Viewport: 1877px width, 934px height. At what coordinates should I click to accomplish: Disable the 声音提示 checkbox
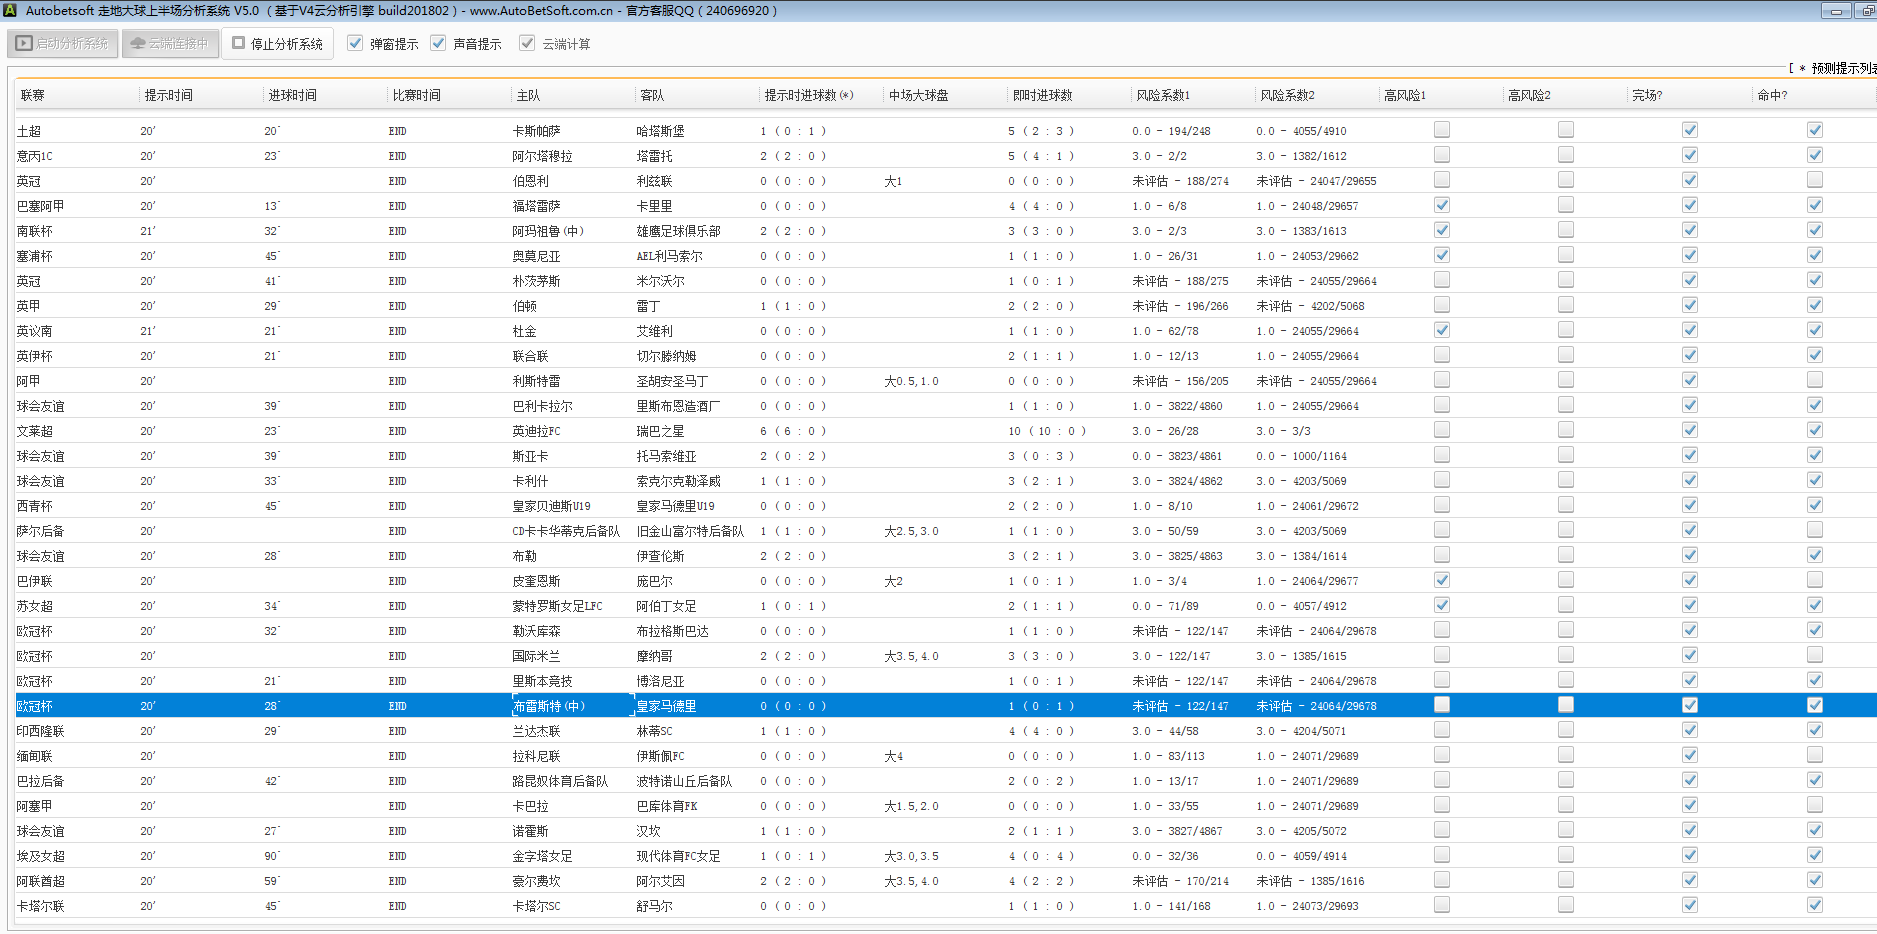[438, 44]
